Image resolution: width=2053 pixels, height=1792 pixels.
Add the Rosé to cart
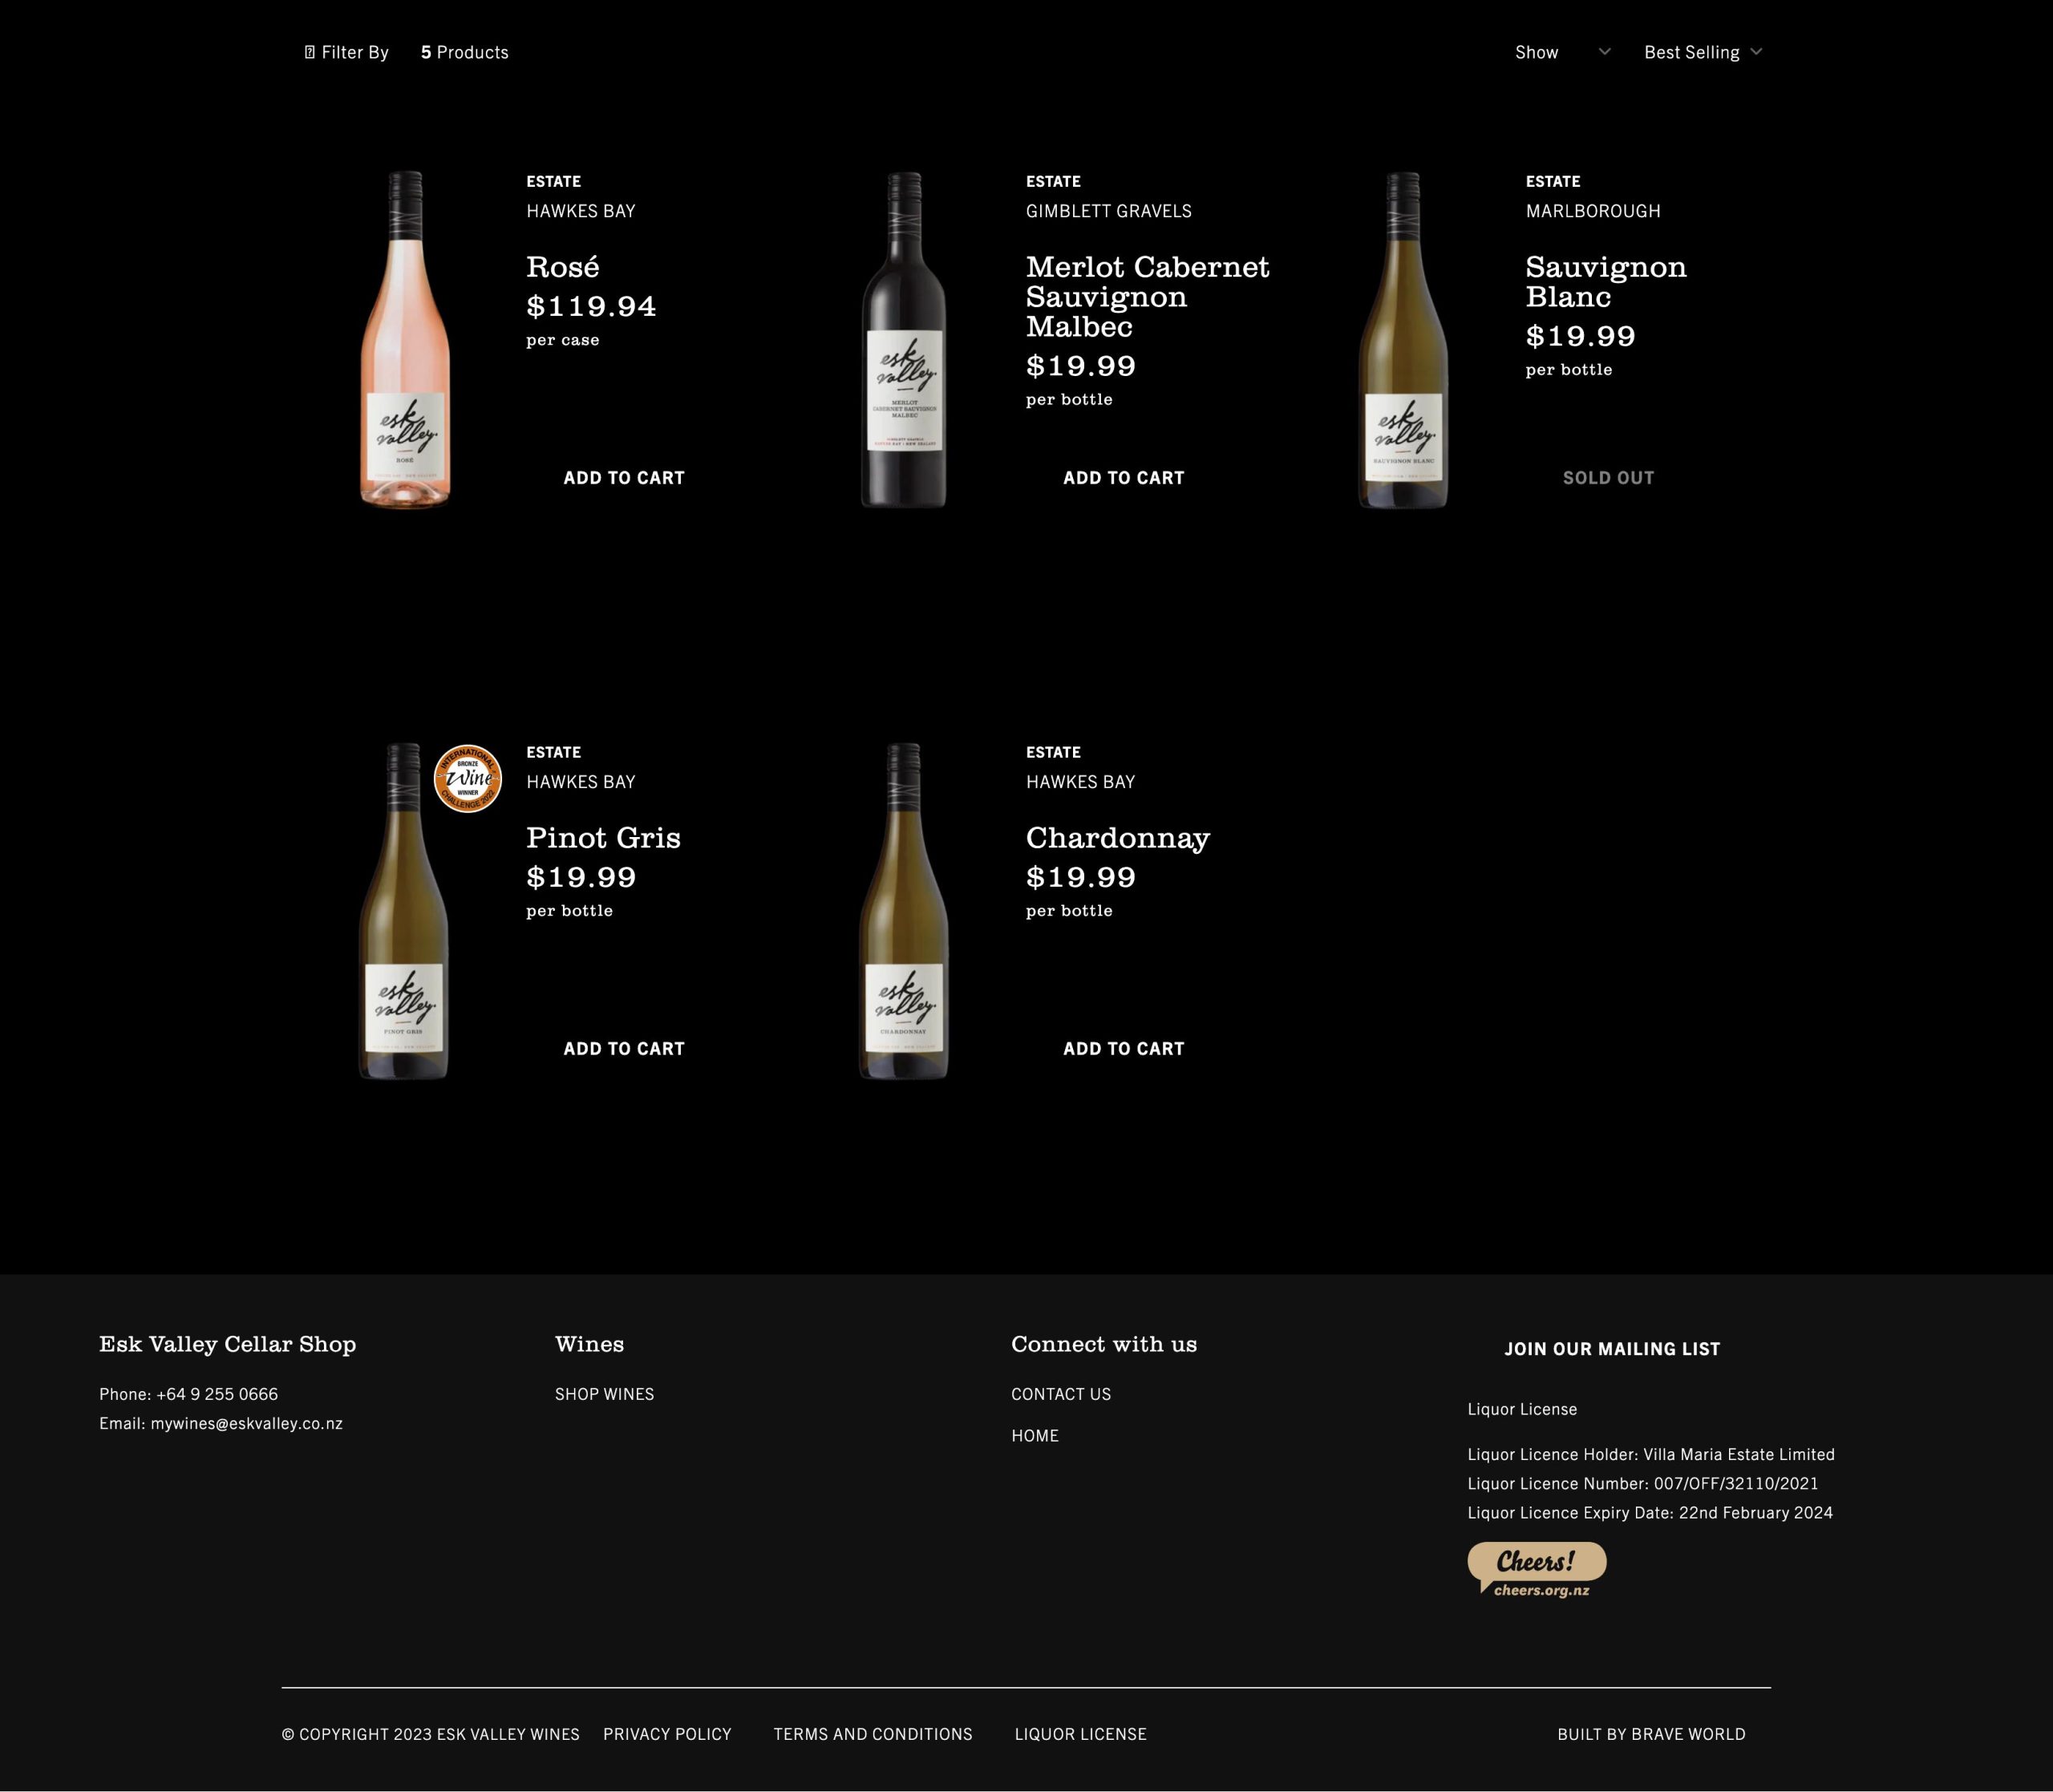pyautogui.click(x=624, y=478)
